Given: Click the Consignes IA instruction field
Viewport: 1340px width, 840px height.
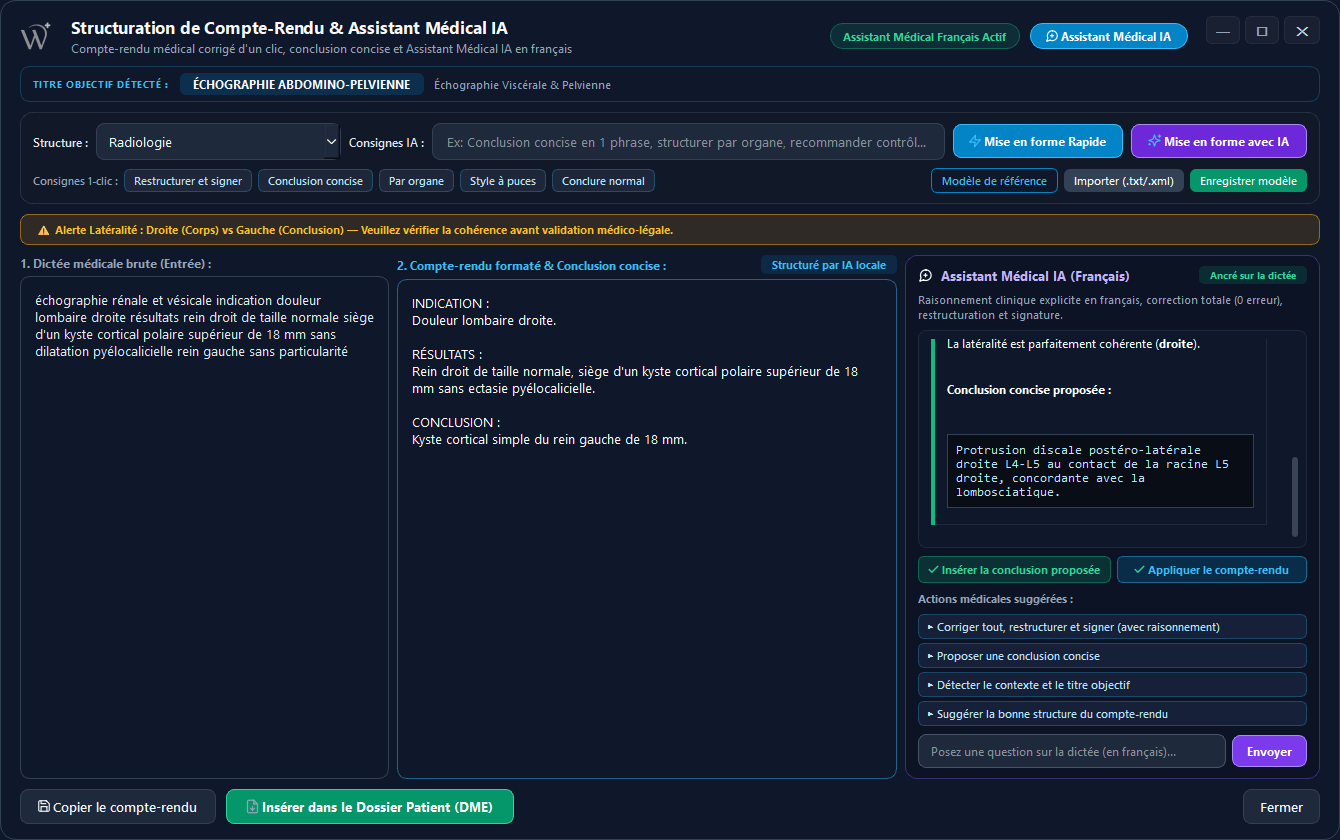Looking at the screenshot, I should tap(688, 142).
